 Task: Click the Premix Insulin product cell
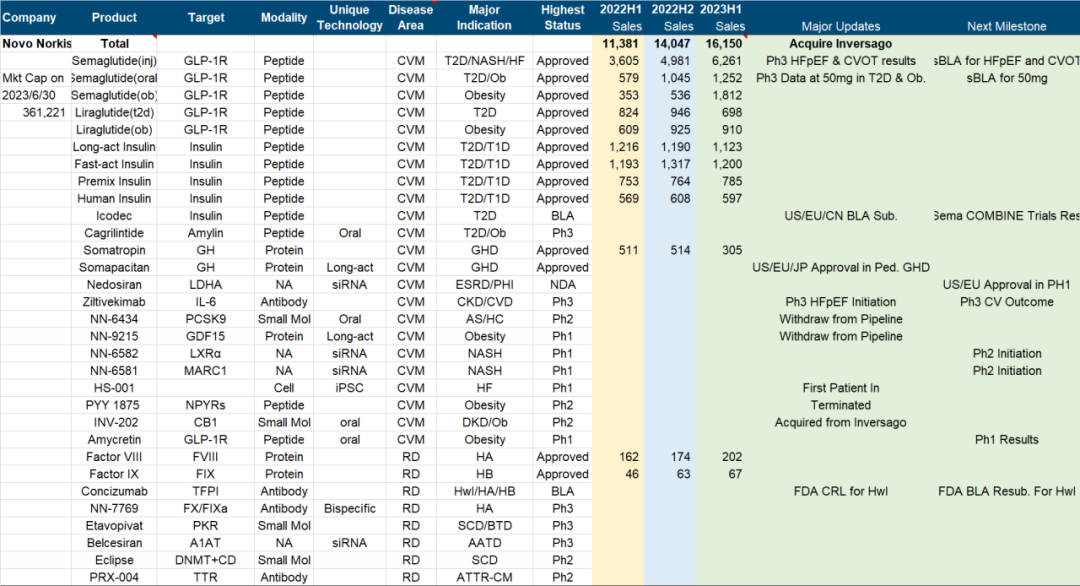[x=114, y=181]
